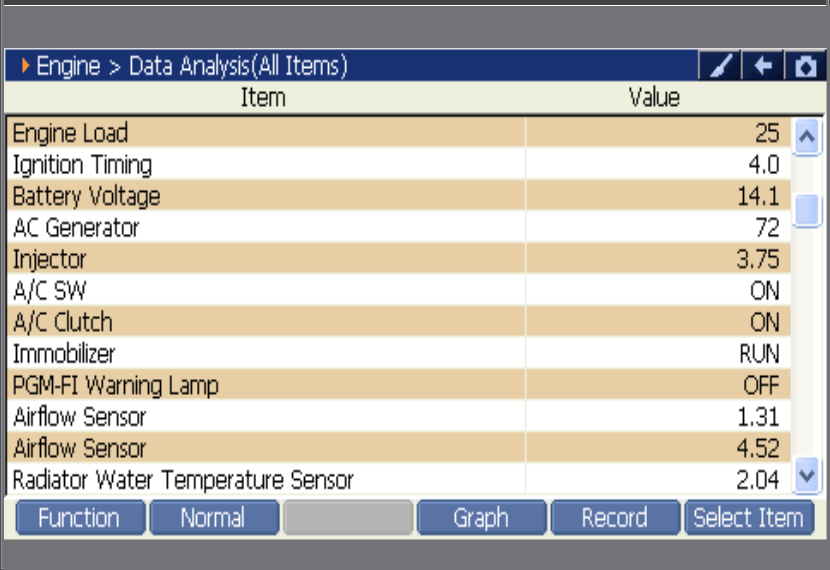Click the scroll up arrow
Screen dimensions: 830x570
pos(806,137)
